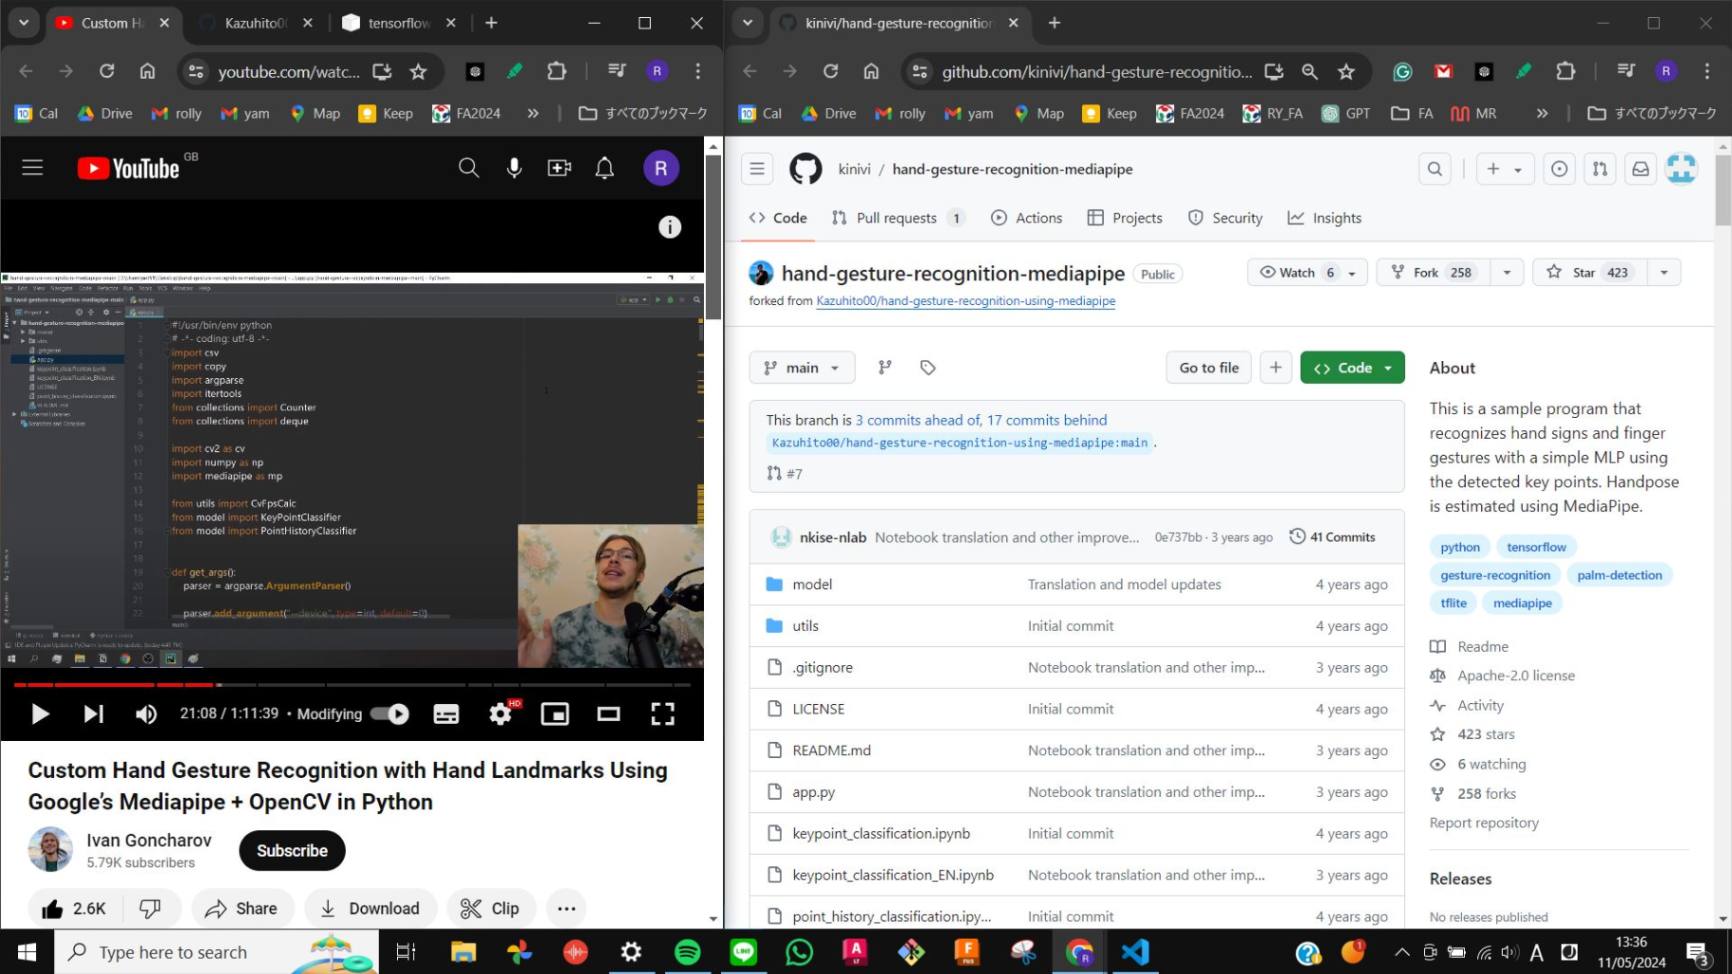Open YouTube notifications bell
The height and width of the screenshot is (974, 1732).
(604, 168)
